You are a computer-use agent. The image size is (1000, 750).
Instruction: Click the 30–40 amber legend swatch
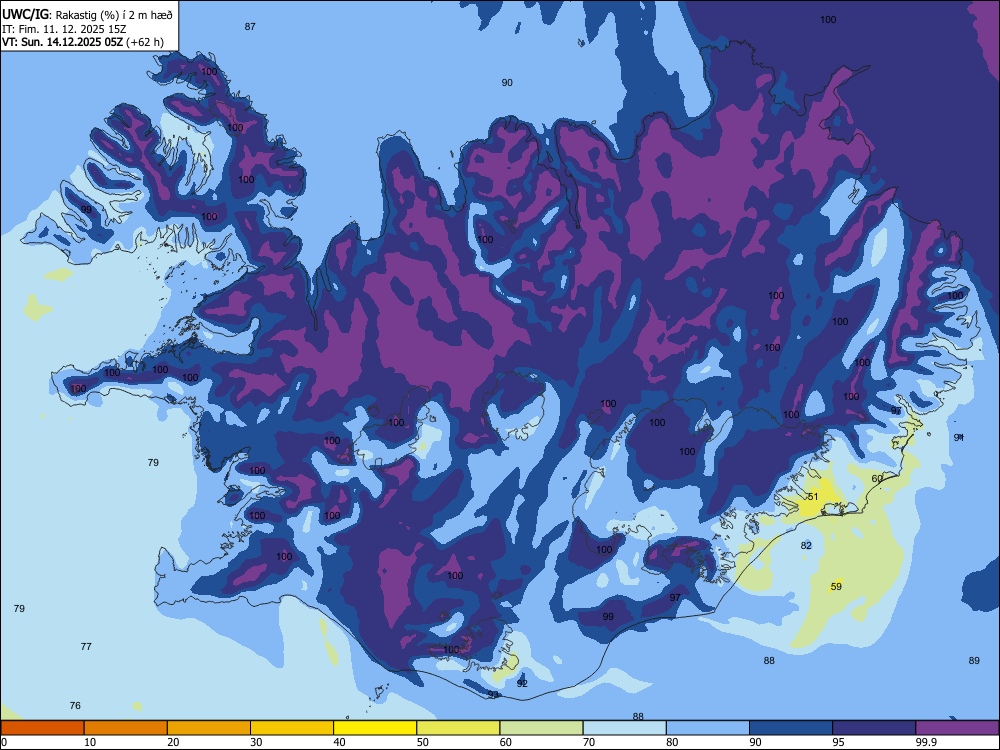[292, 728]
